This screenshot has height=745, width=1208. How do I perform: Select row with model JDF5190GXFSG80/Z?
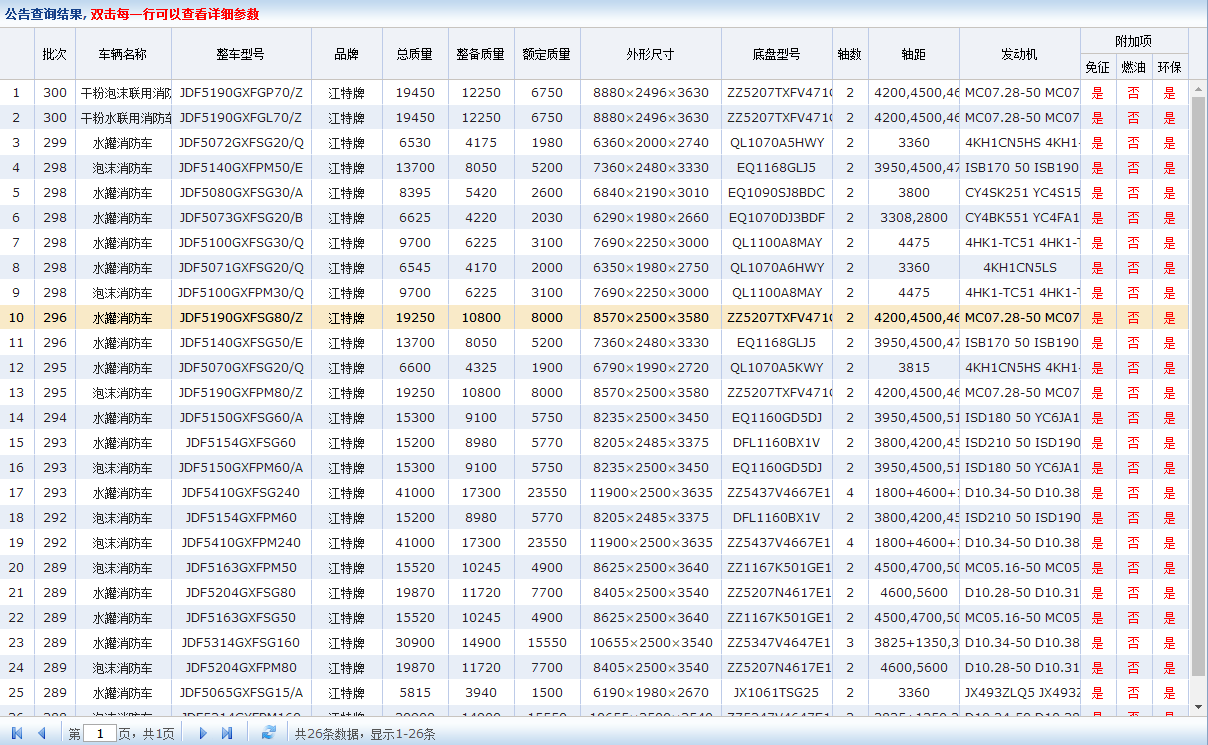coord(241,317)
